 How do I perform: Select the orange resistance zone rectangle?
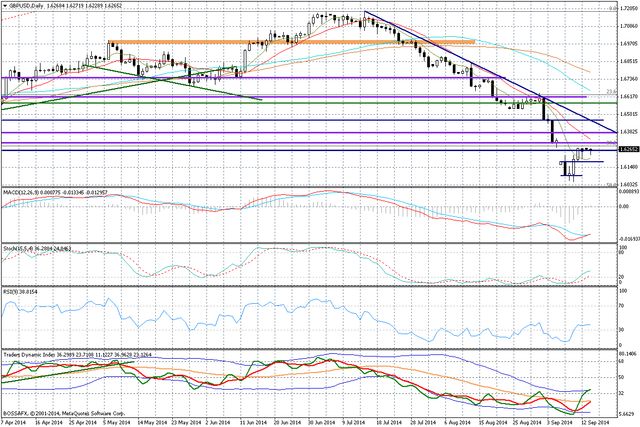(x=291, y=42)
